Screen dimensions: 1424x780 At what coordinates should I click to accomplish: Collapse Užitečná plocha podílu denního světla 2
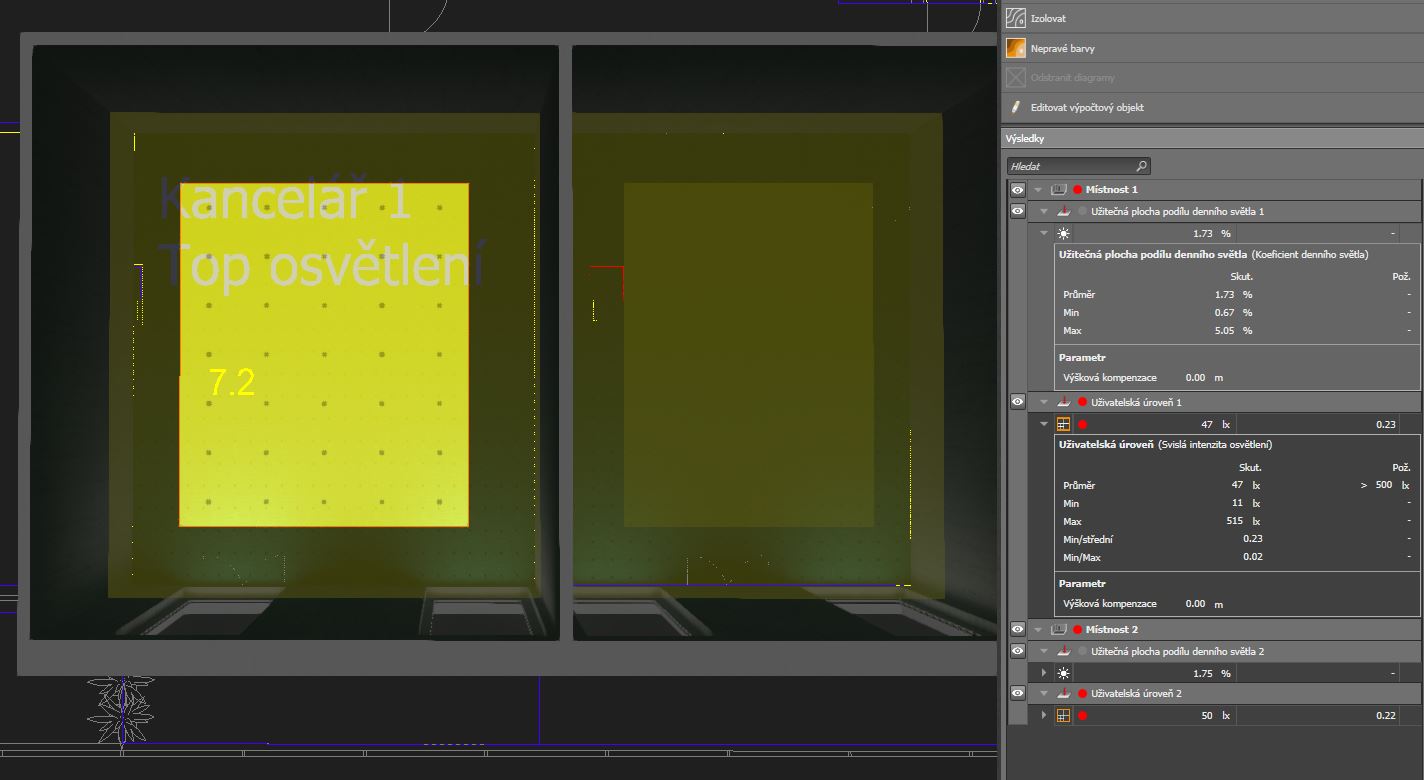click(x=1044, y=651)
